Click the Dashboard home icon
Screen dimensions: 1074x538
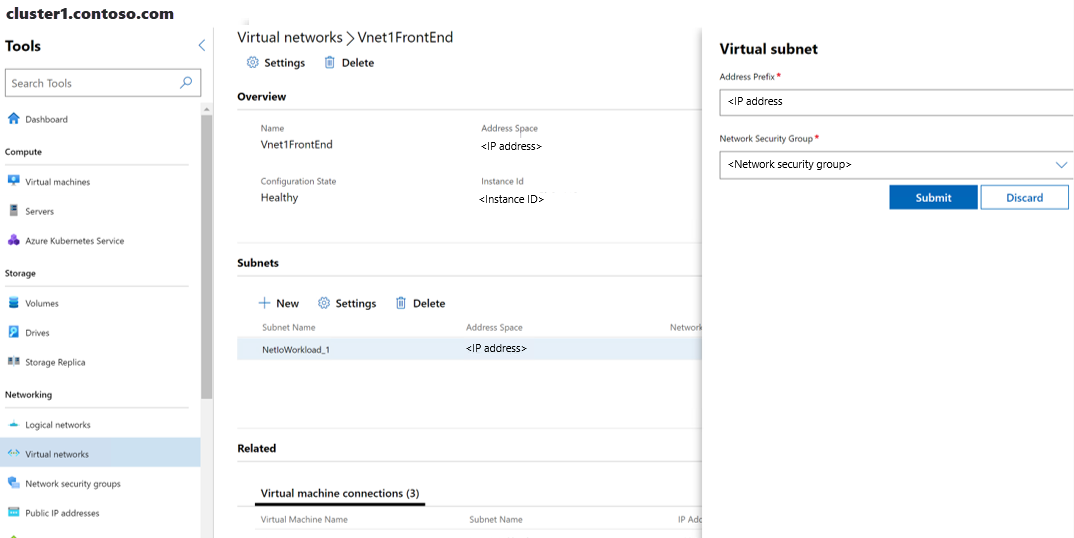pos(14,119)
